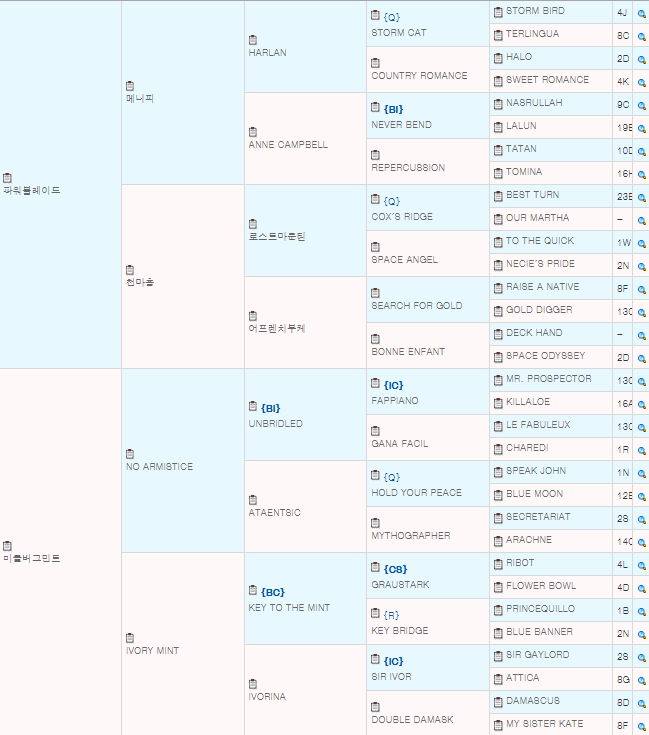Click the clipboard icon beside STORM BIRD

tap(498, 12)
